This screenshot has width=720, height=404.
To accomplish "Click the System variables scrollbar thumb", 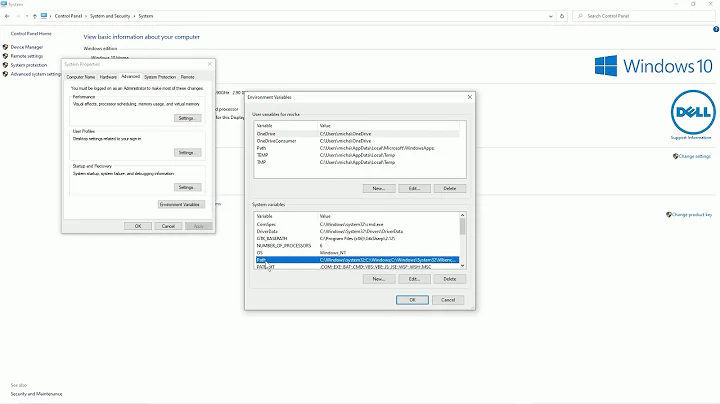I will click(x=462, y=227).
